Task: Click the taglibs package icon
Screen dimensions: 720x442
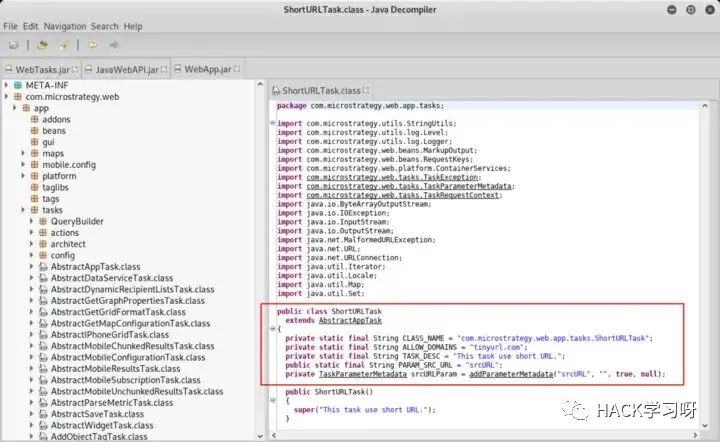Action: [x=34, y=187]
